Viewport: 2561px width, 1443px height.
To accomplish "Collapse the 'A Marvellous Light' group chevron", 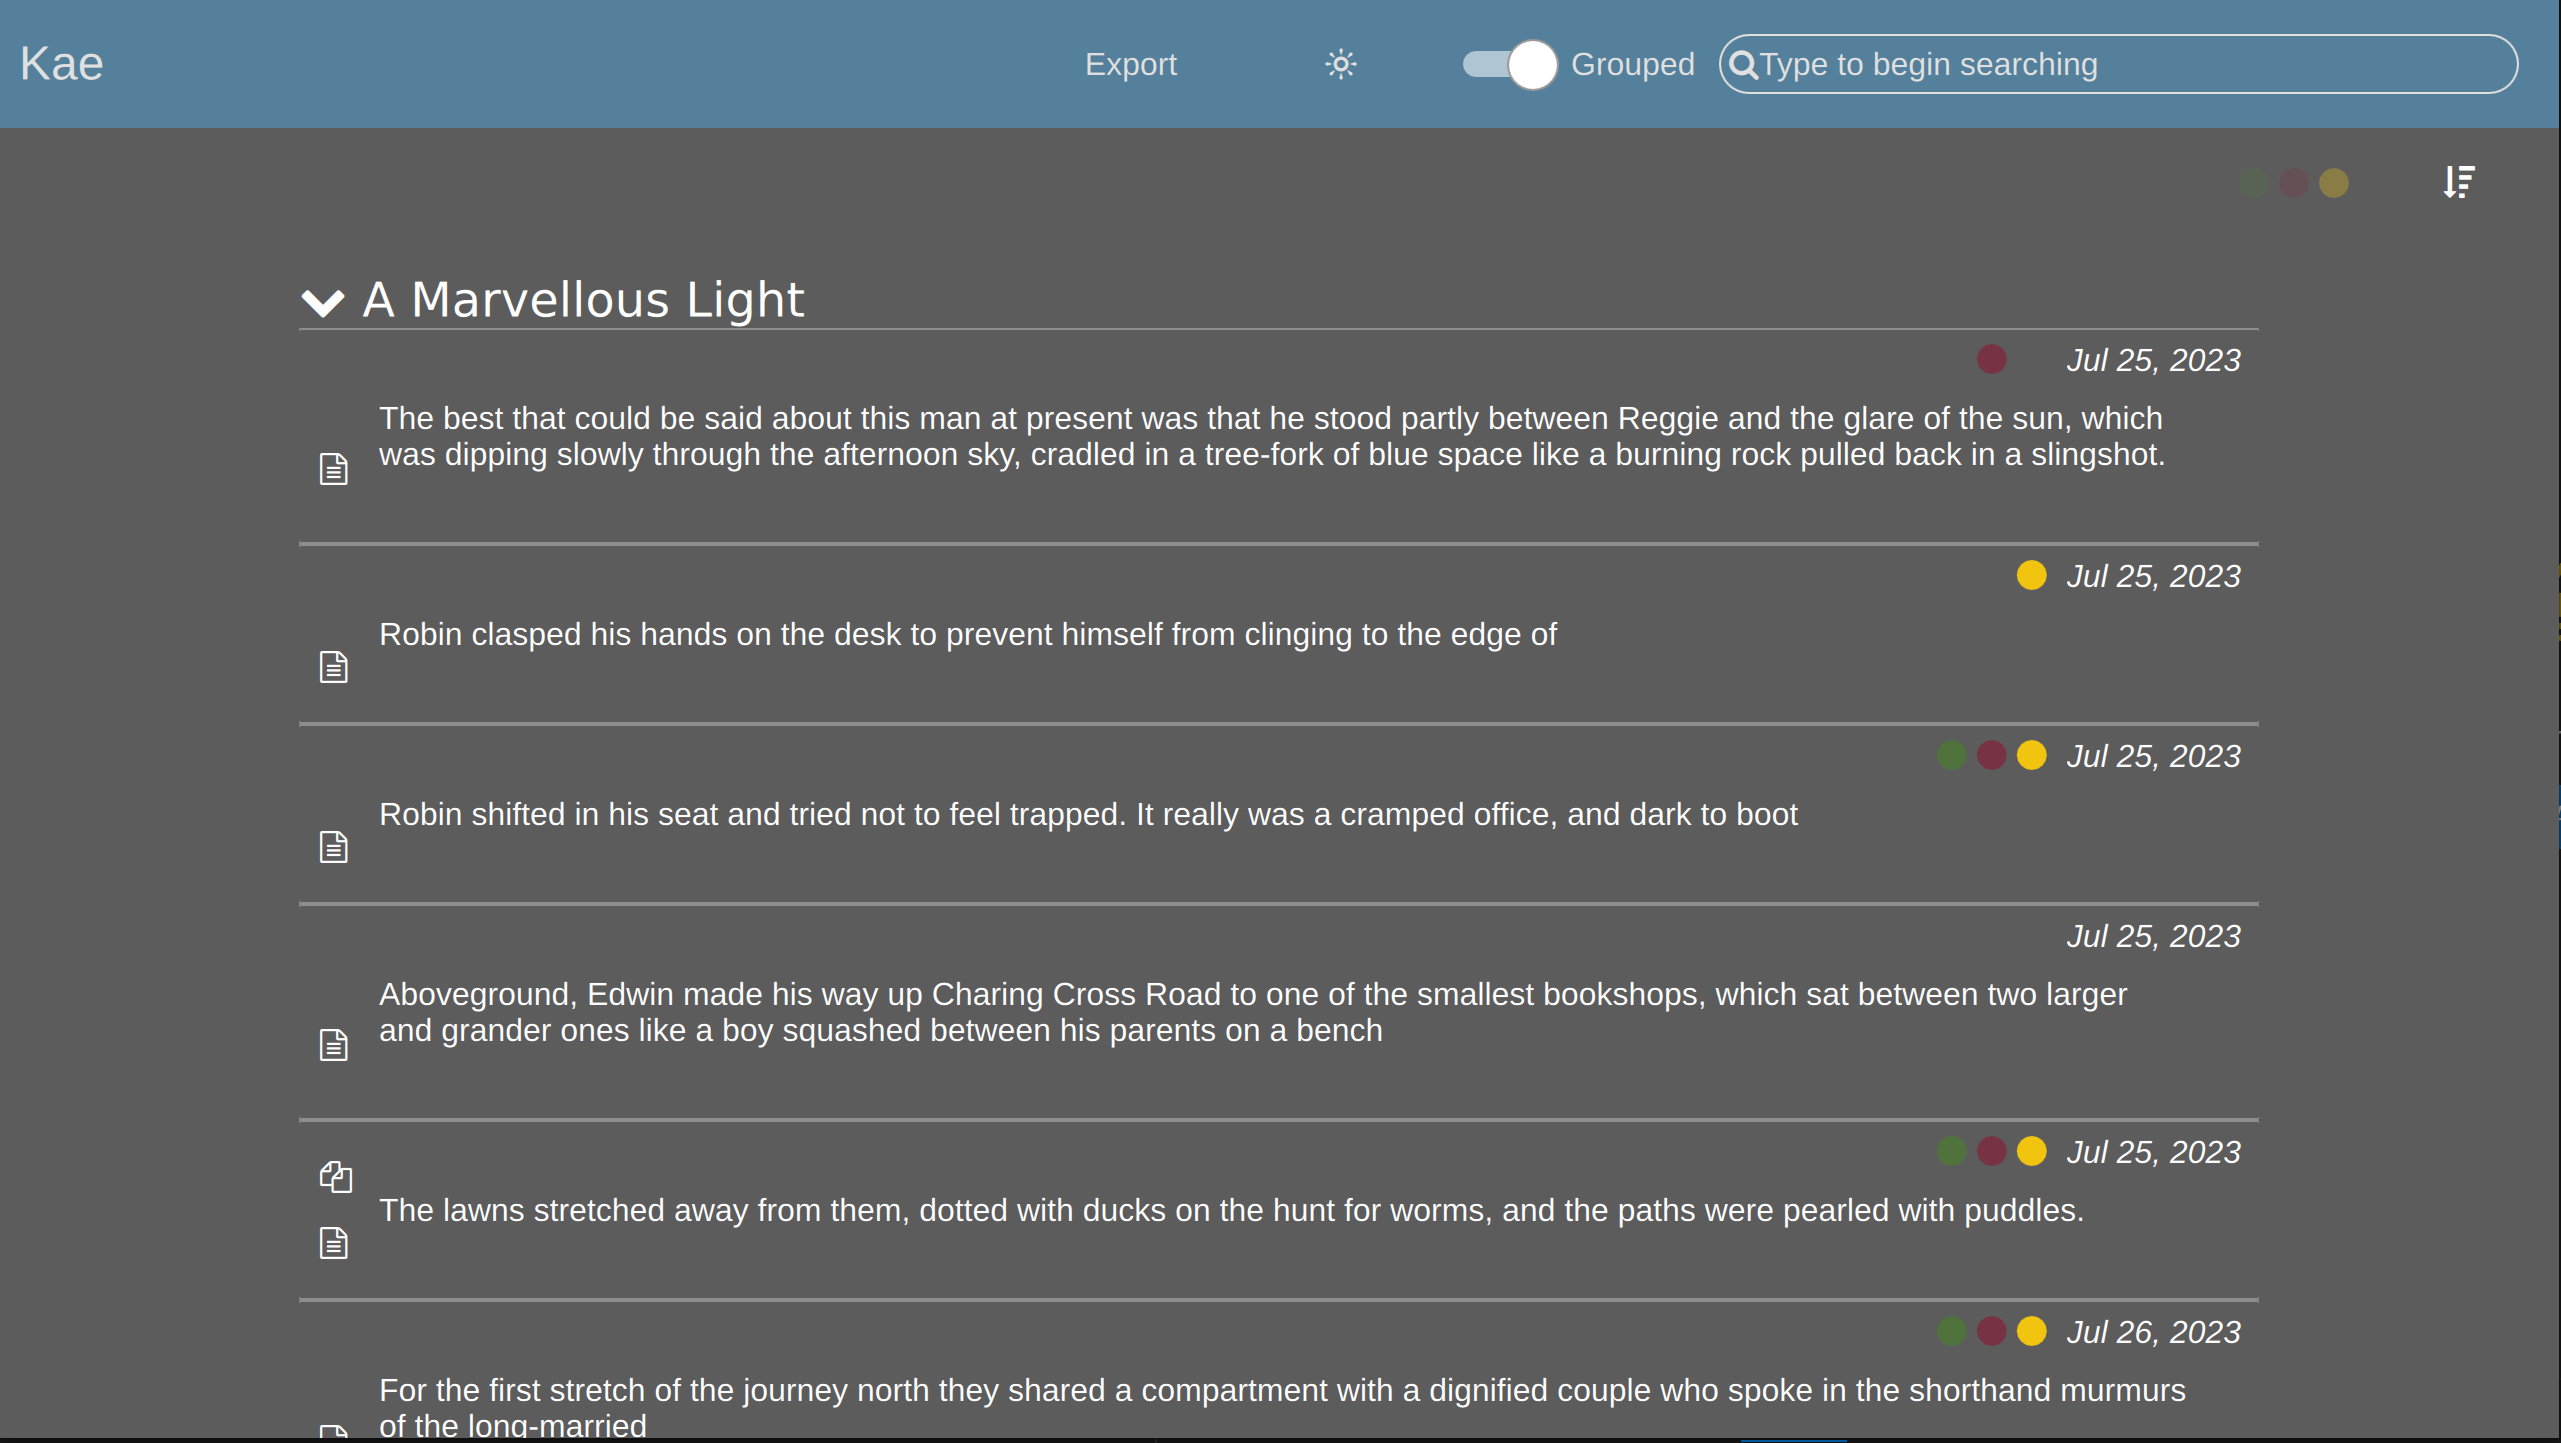I will [x=322, y=301].
